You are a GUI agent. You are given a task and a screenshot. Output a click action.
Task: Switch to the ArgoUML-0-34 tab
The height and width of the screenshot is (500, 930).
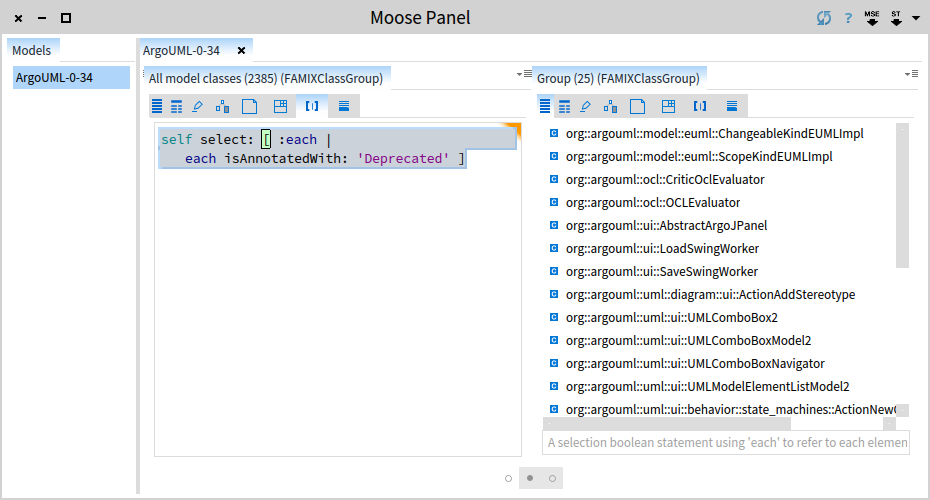click(x=182, y=50)
